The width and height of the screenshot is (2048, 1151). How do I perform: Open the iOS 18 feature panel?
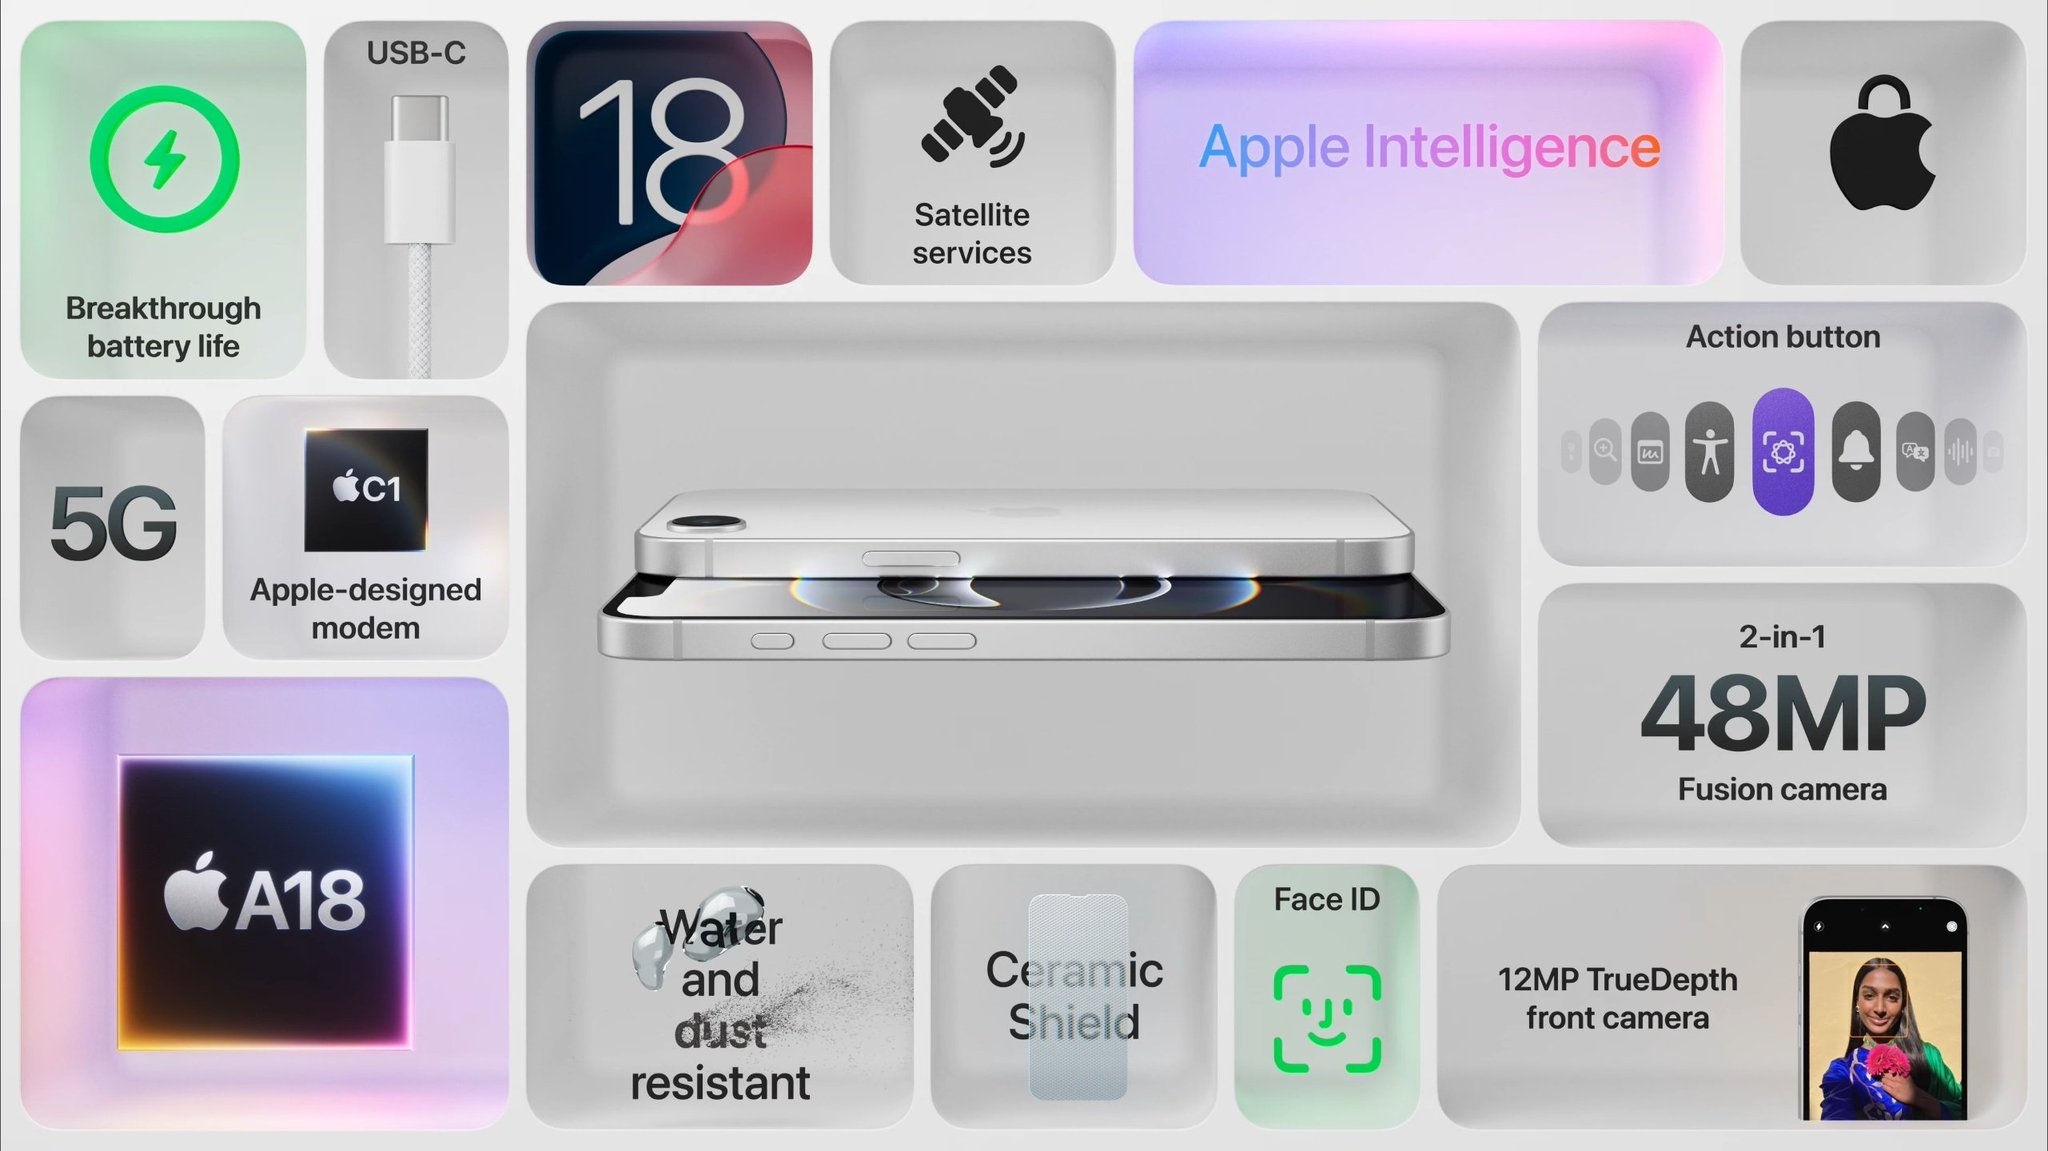672,152
